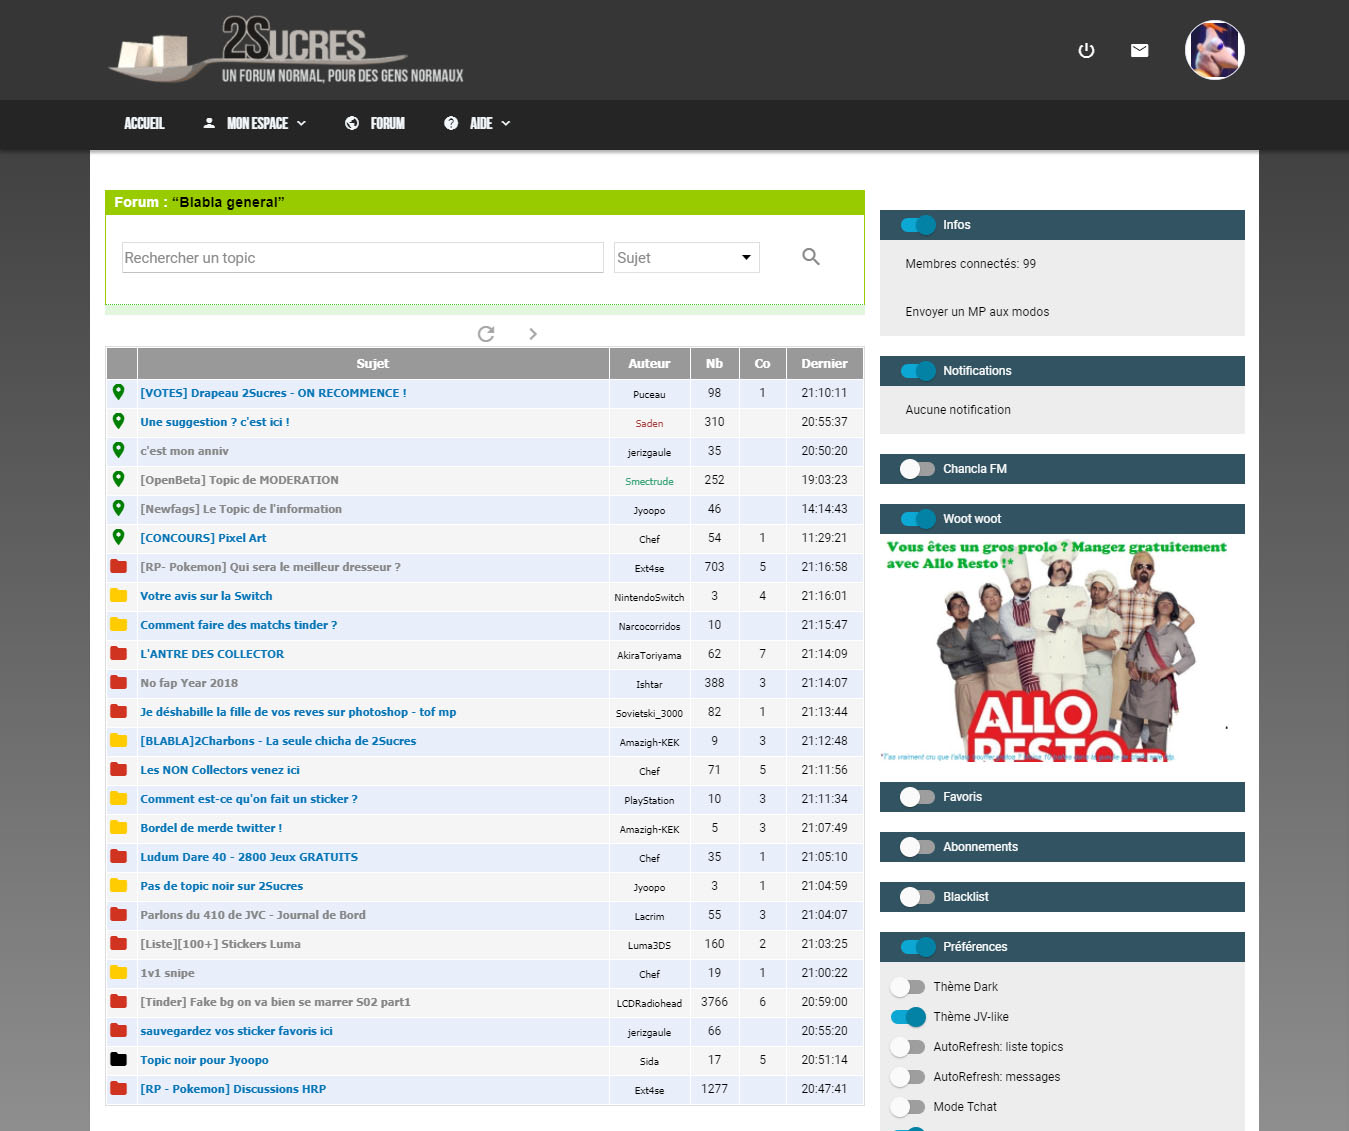Click red folder beside No fap Year 2018
This screenshot has width=1349, height=1131.
pyautogui.click(x=118, y=682)
